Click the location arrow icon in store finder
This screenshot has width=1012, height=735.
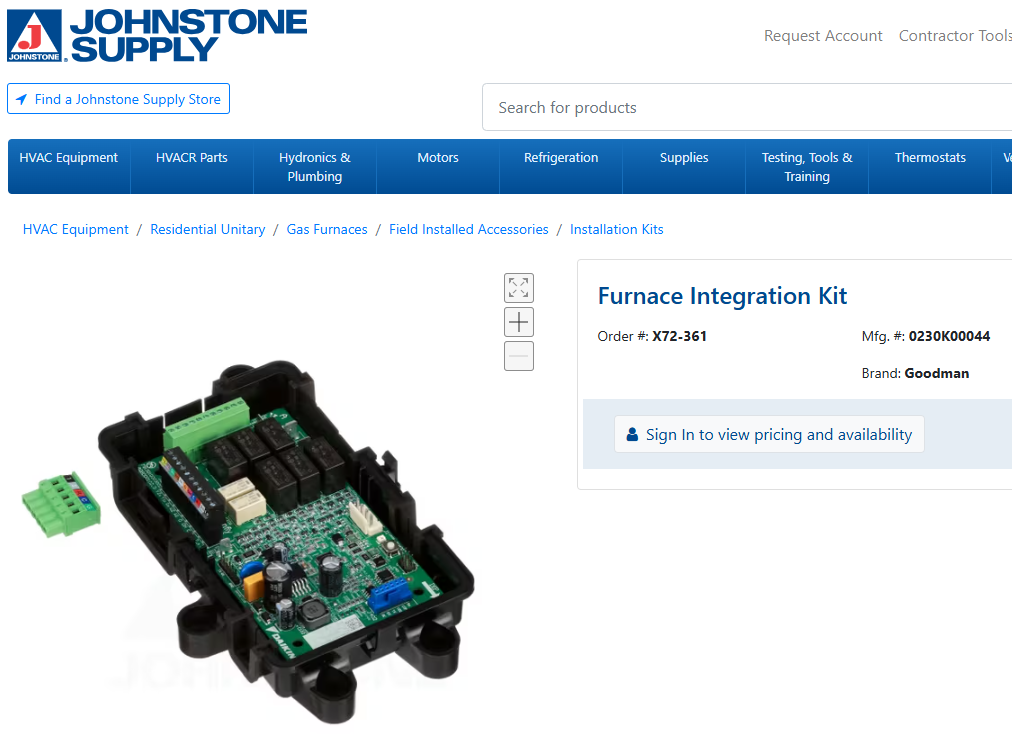(x=21, y=99)
